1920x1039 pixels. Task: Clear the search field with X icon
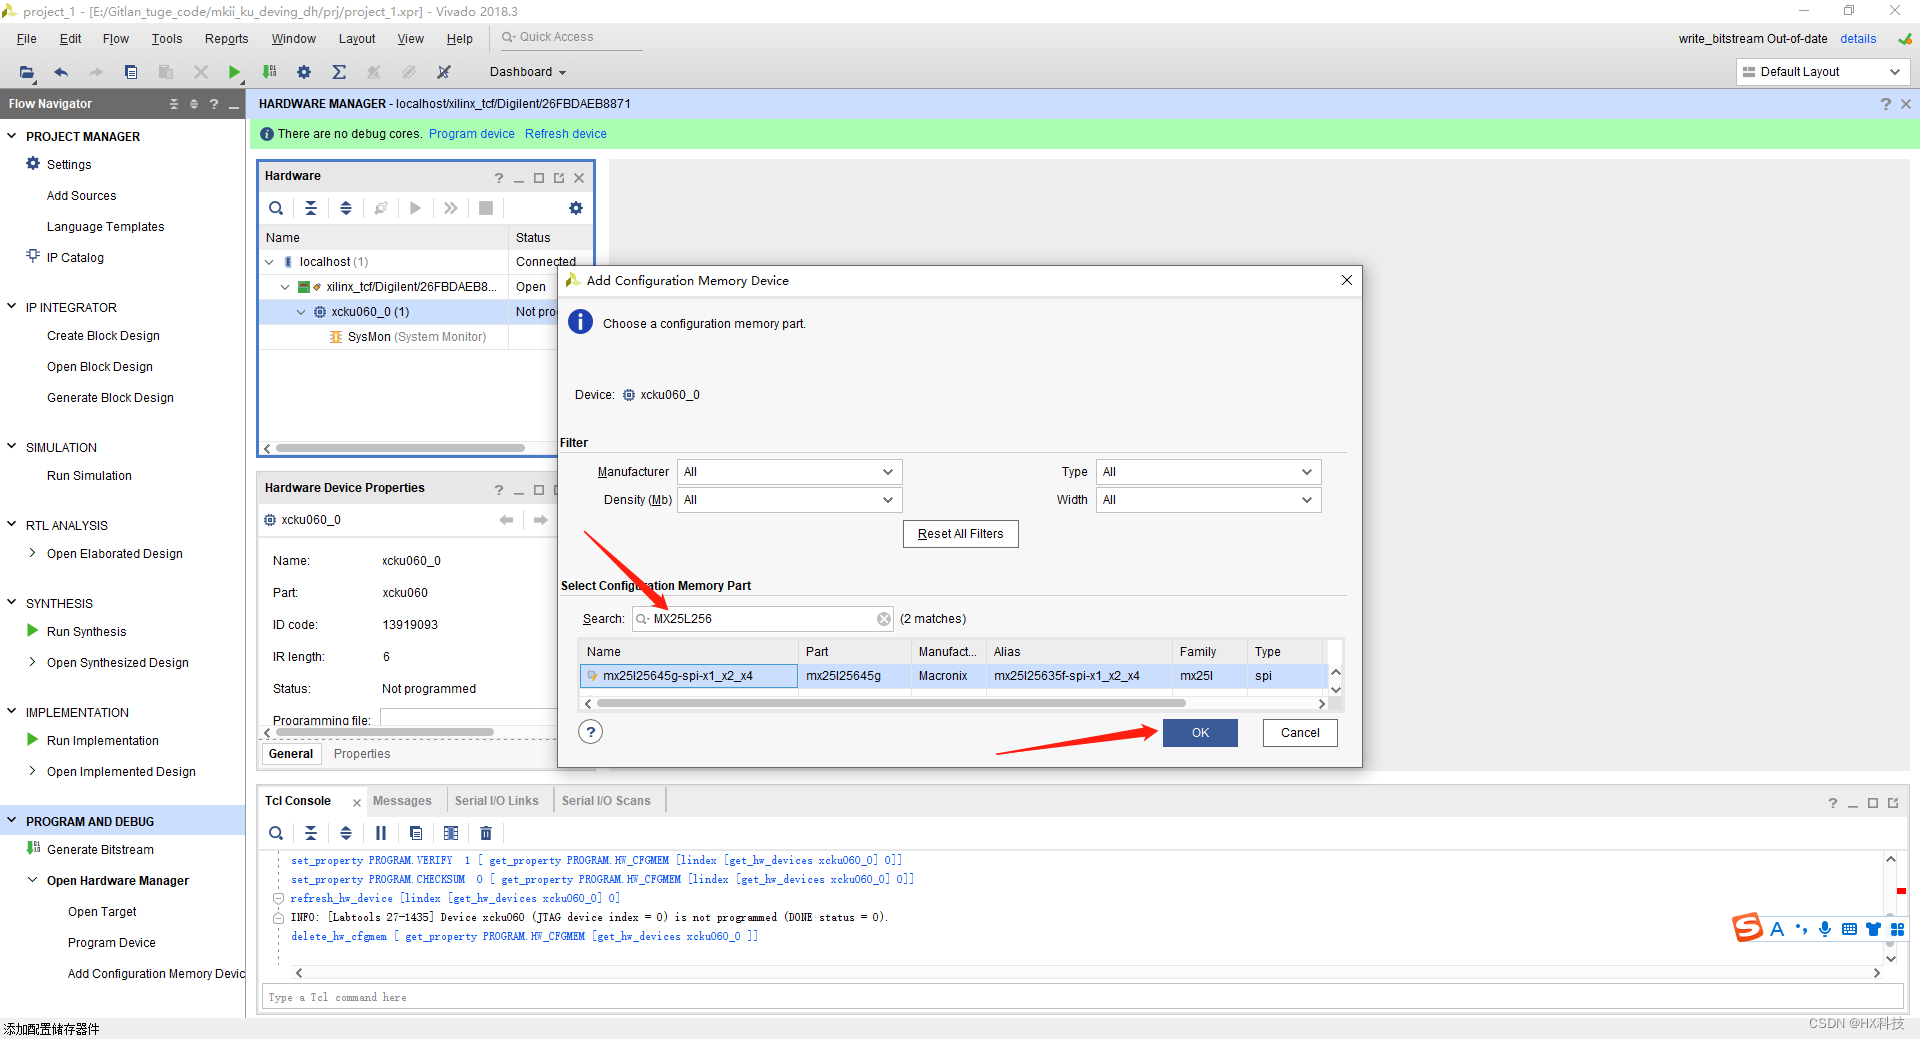(x=884, y=619)
